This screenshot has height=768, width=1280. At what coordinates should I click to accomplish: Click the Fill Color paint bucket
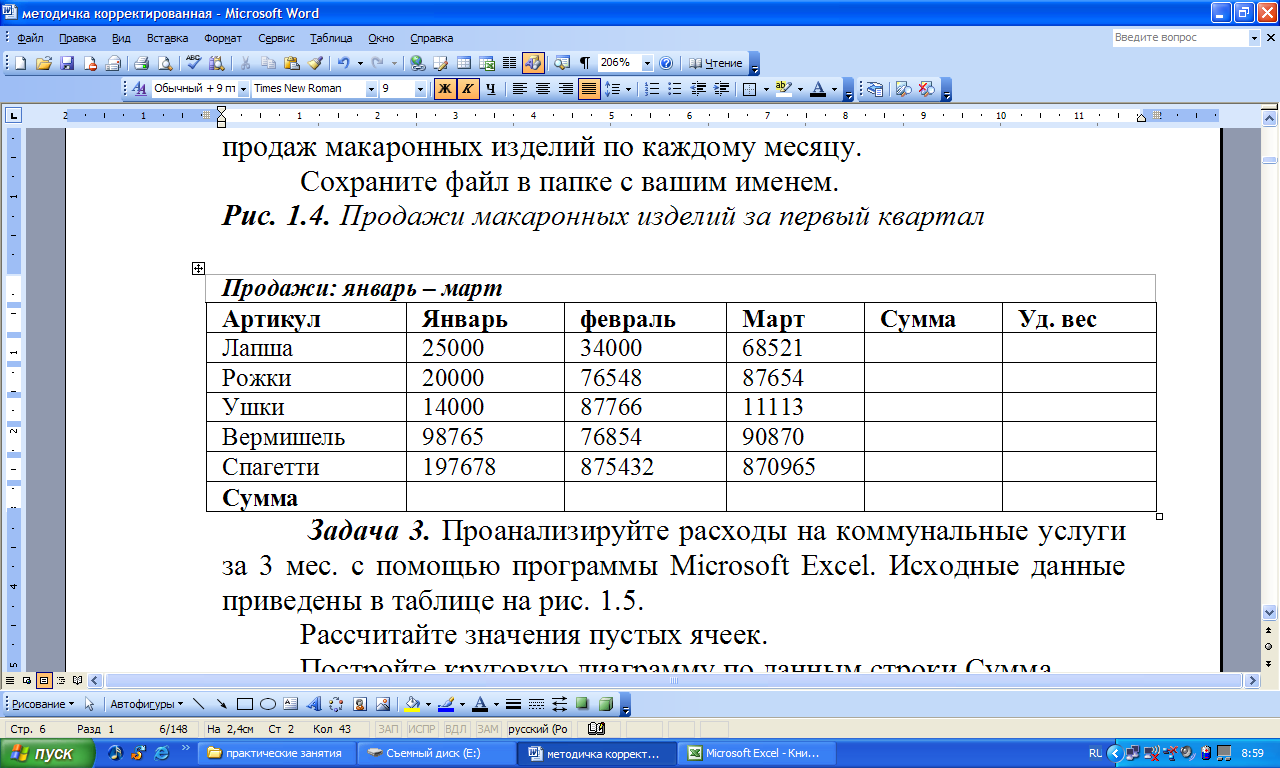pyautogui.click(x=412, y=703)
